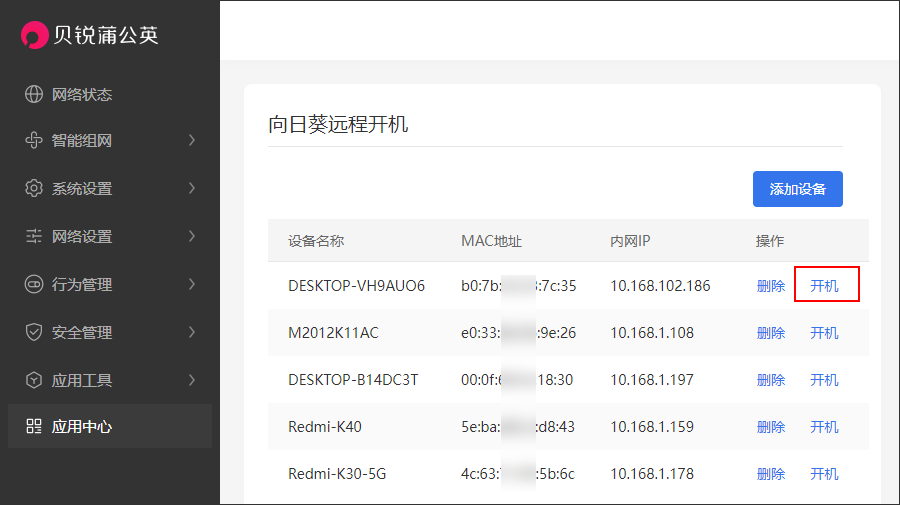This screenshot has width=900, height=505.
Task: Click the 设备名称 column header
Action: pyautogui.click(x=316, y=241)
